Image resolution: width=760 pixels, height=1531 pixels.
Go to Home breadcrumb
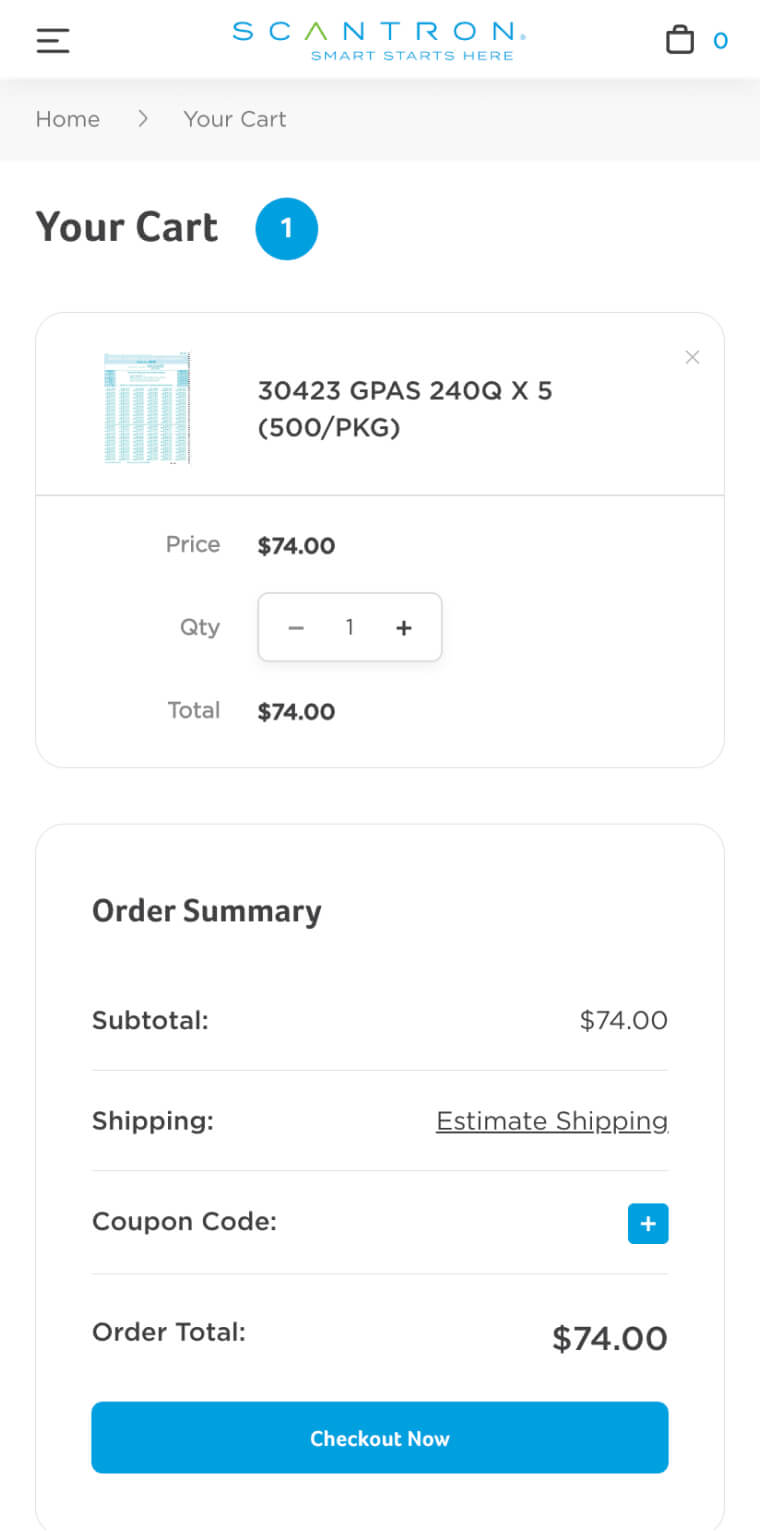67,119
